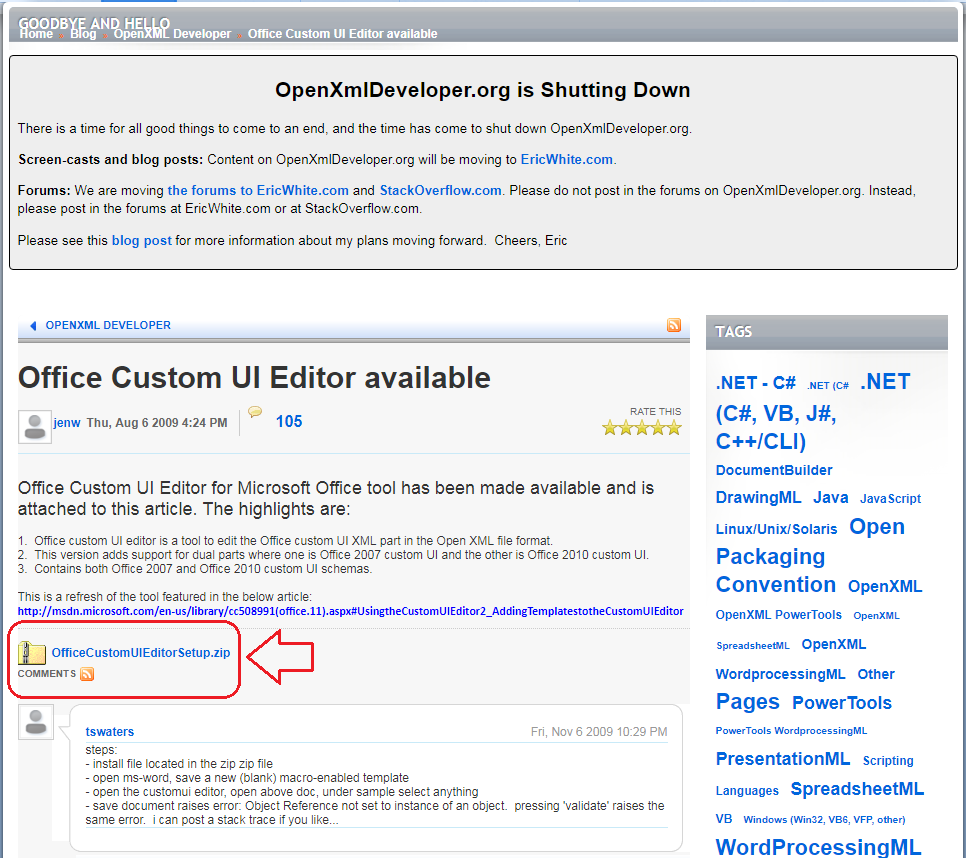Click the COMMENTS label under the attachment
966x858 pixels.
tap(47, 674)
